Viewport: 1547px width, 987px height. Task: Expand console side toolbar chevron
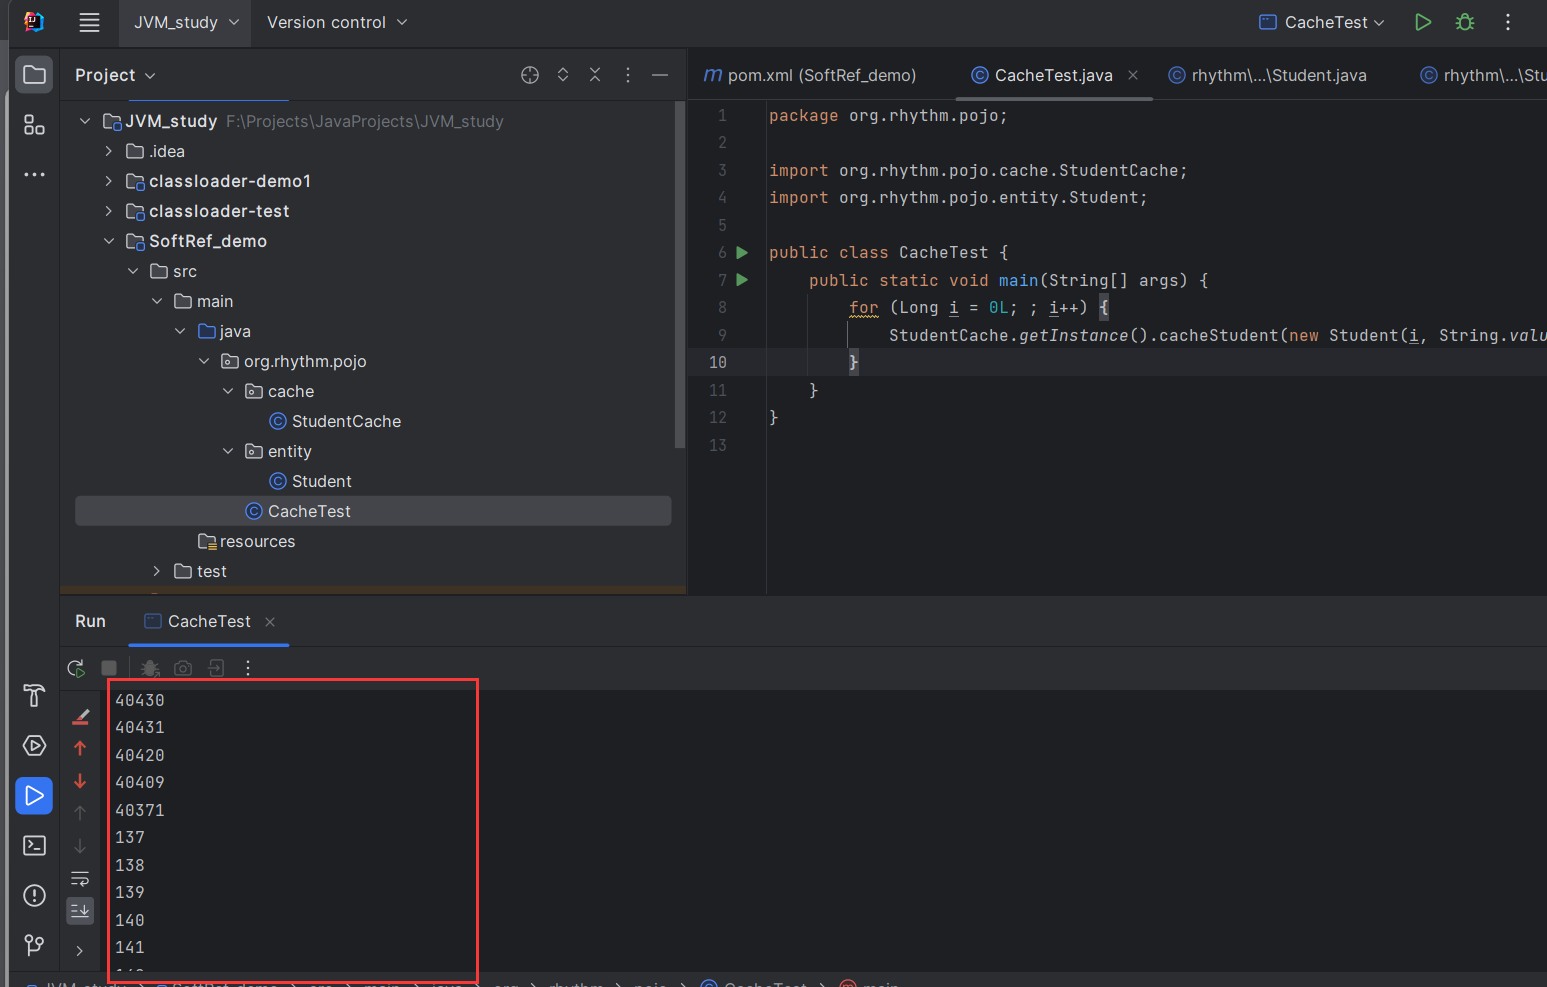(x=80, y=950)
